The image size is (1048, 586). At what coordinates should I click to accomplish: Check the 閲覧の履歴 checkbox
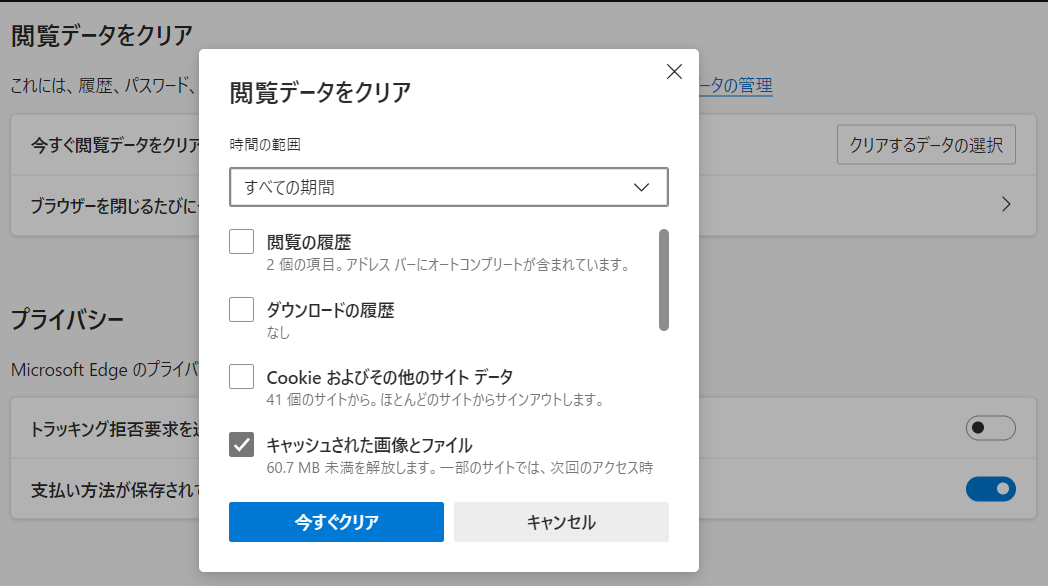pos(241,242)
